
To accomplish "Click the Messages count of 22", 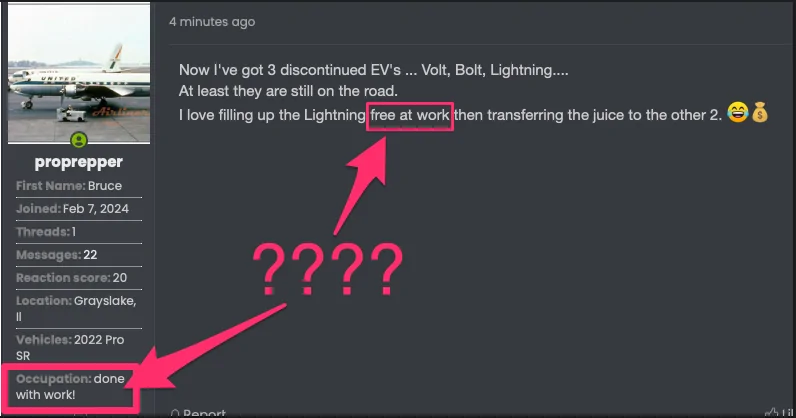I will [x=90, y=255].
